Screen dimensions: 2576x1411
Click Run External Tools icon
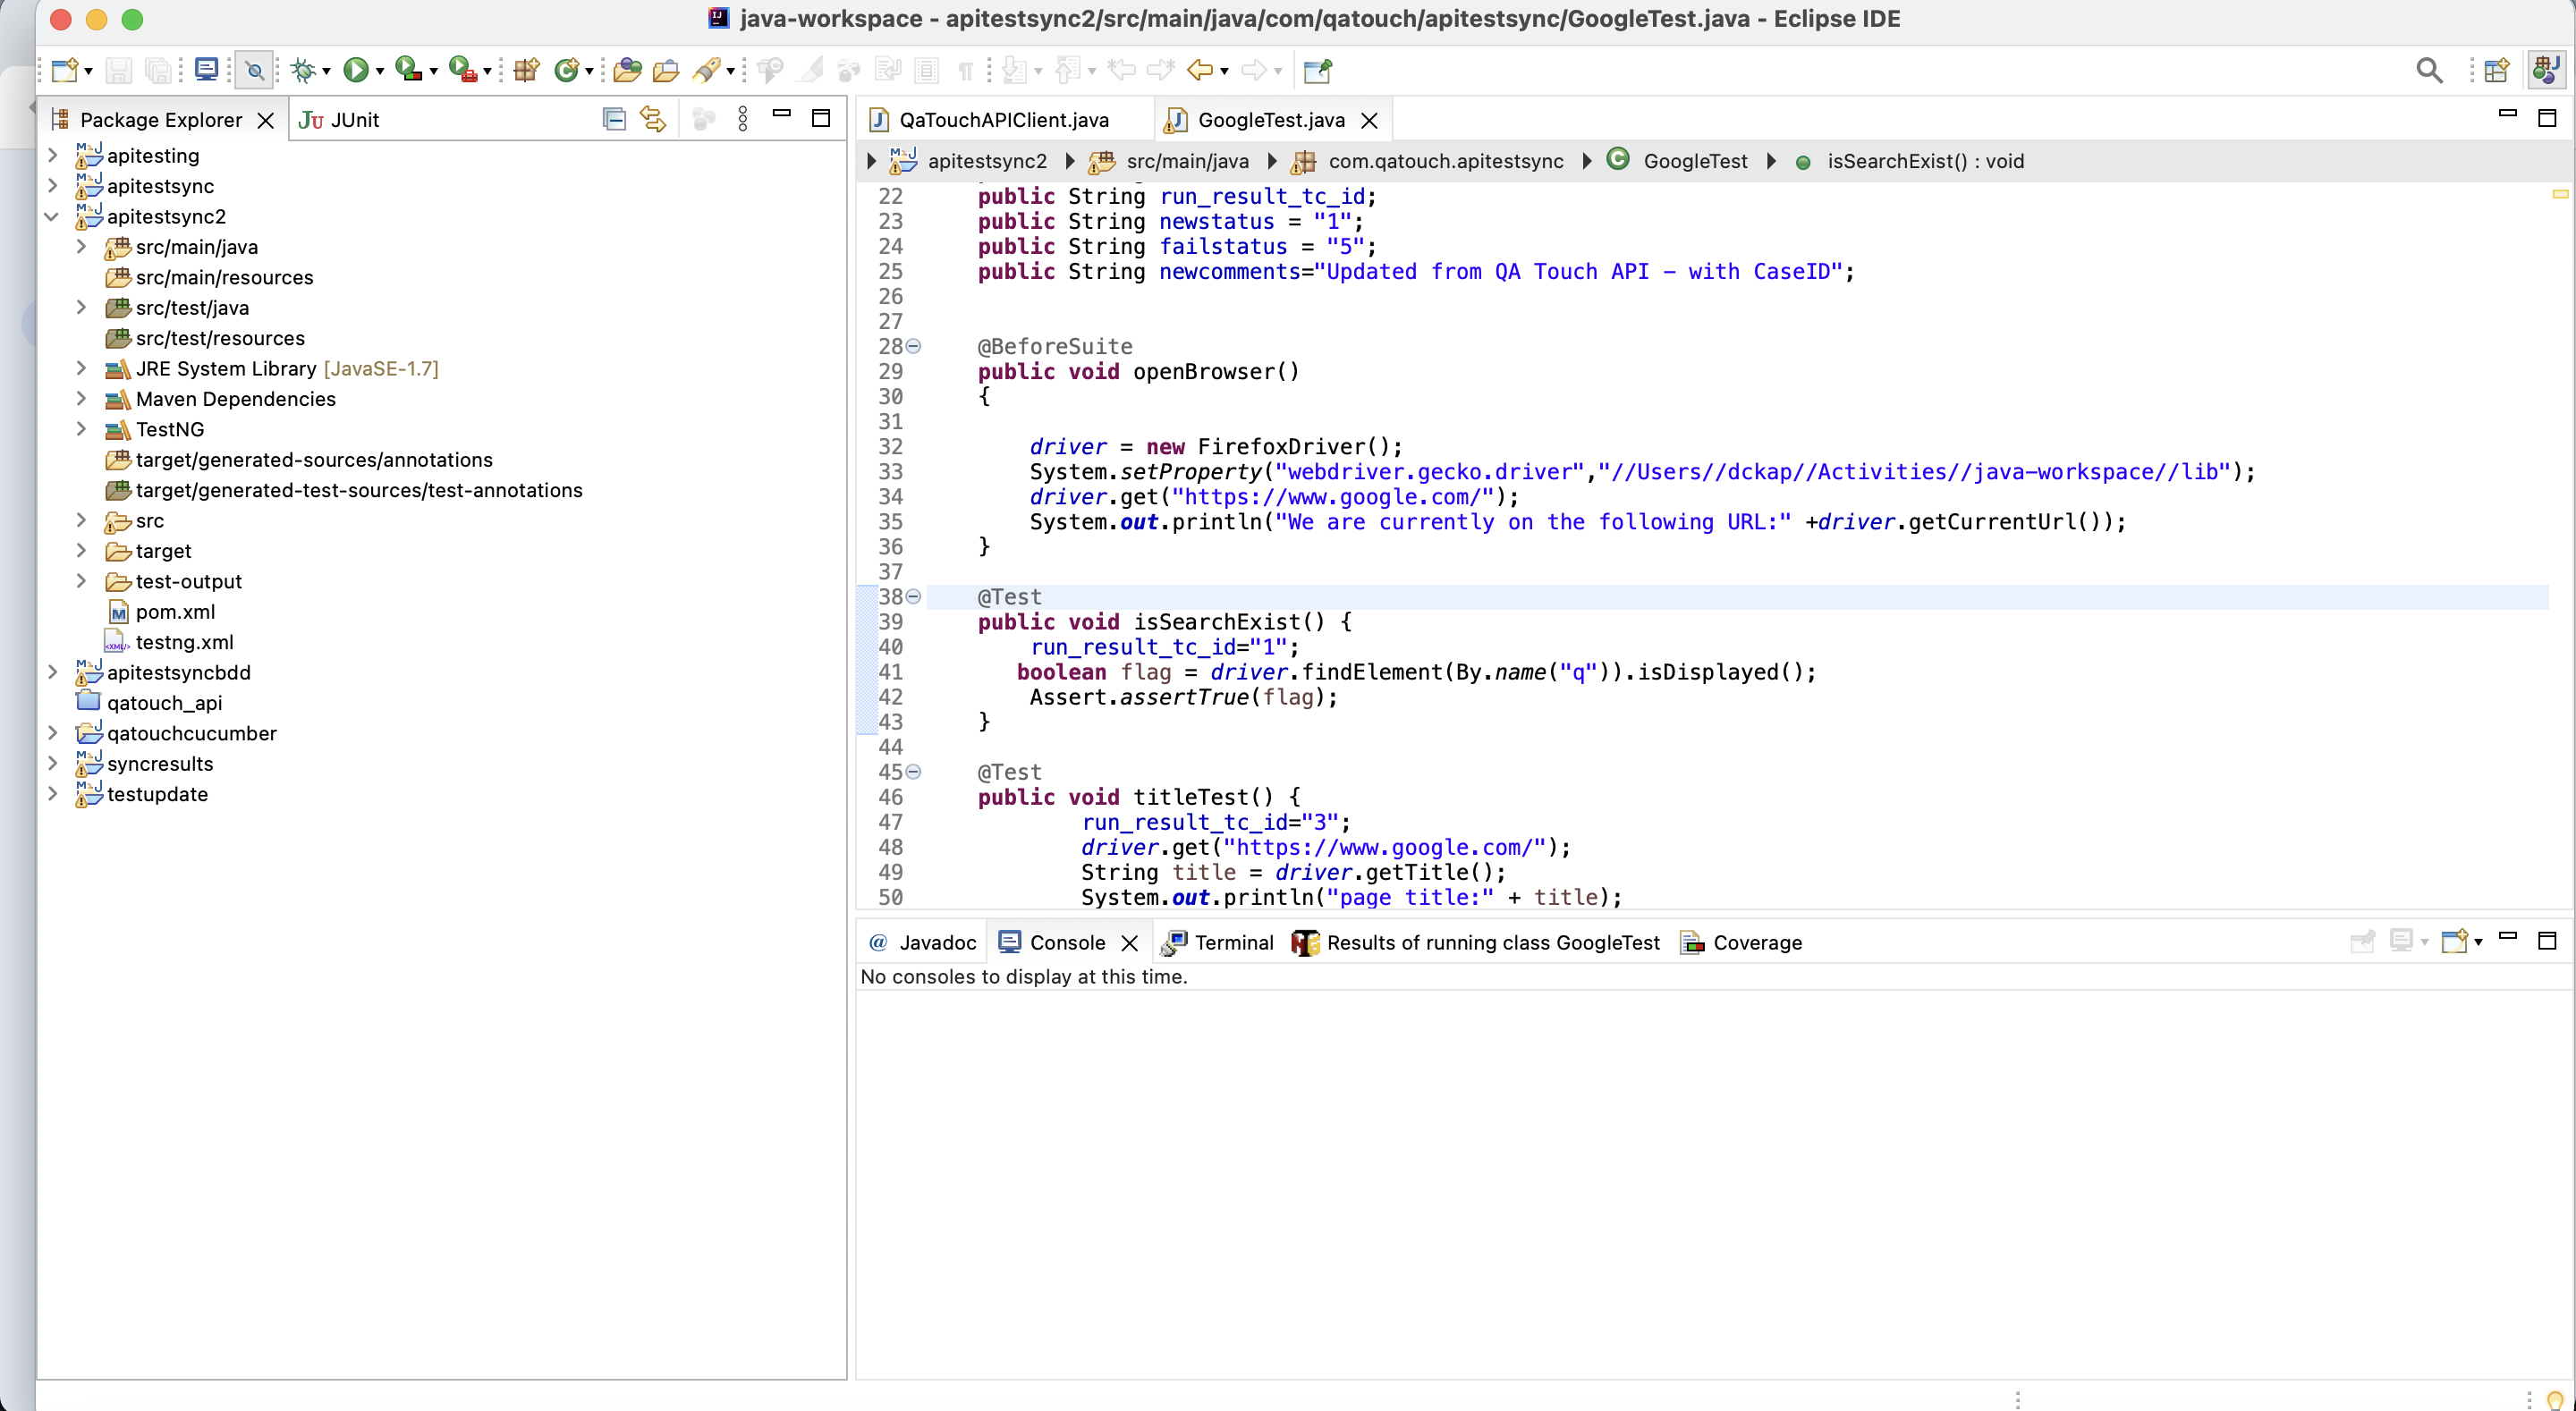pos(462,70)
